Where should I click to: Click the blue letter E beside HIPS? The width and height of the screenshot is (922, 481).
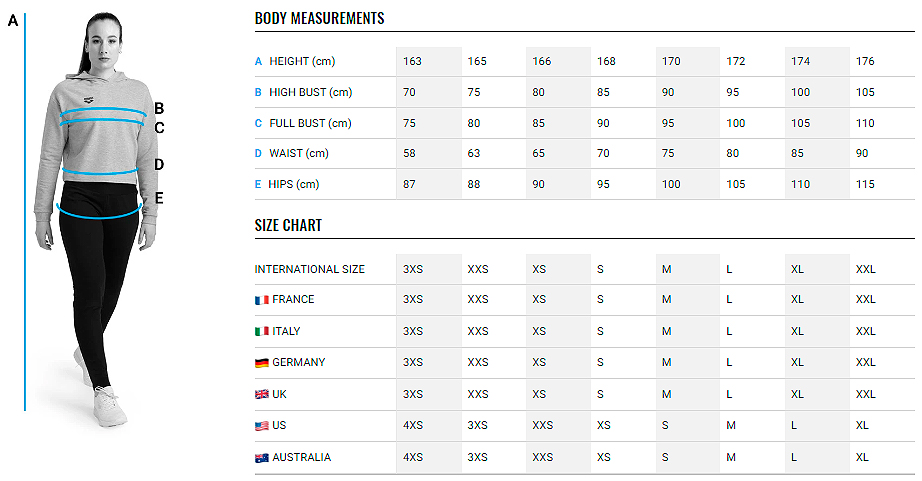coord(258,184)
